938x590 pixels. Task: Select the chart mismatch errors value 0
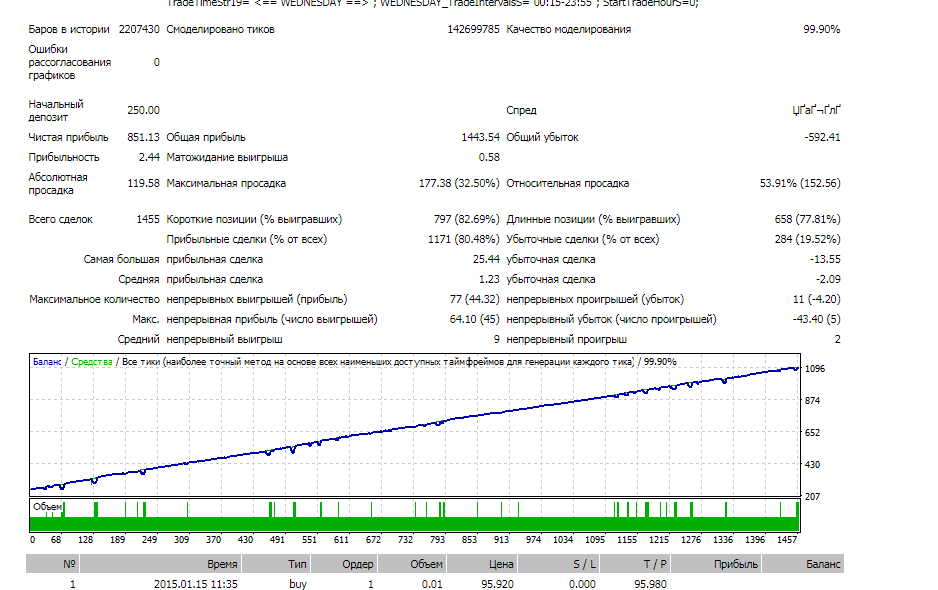pyautogui.click(x=157, y=62)
